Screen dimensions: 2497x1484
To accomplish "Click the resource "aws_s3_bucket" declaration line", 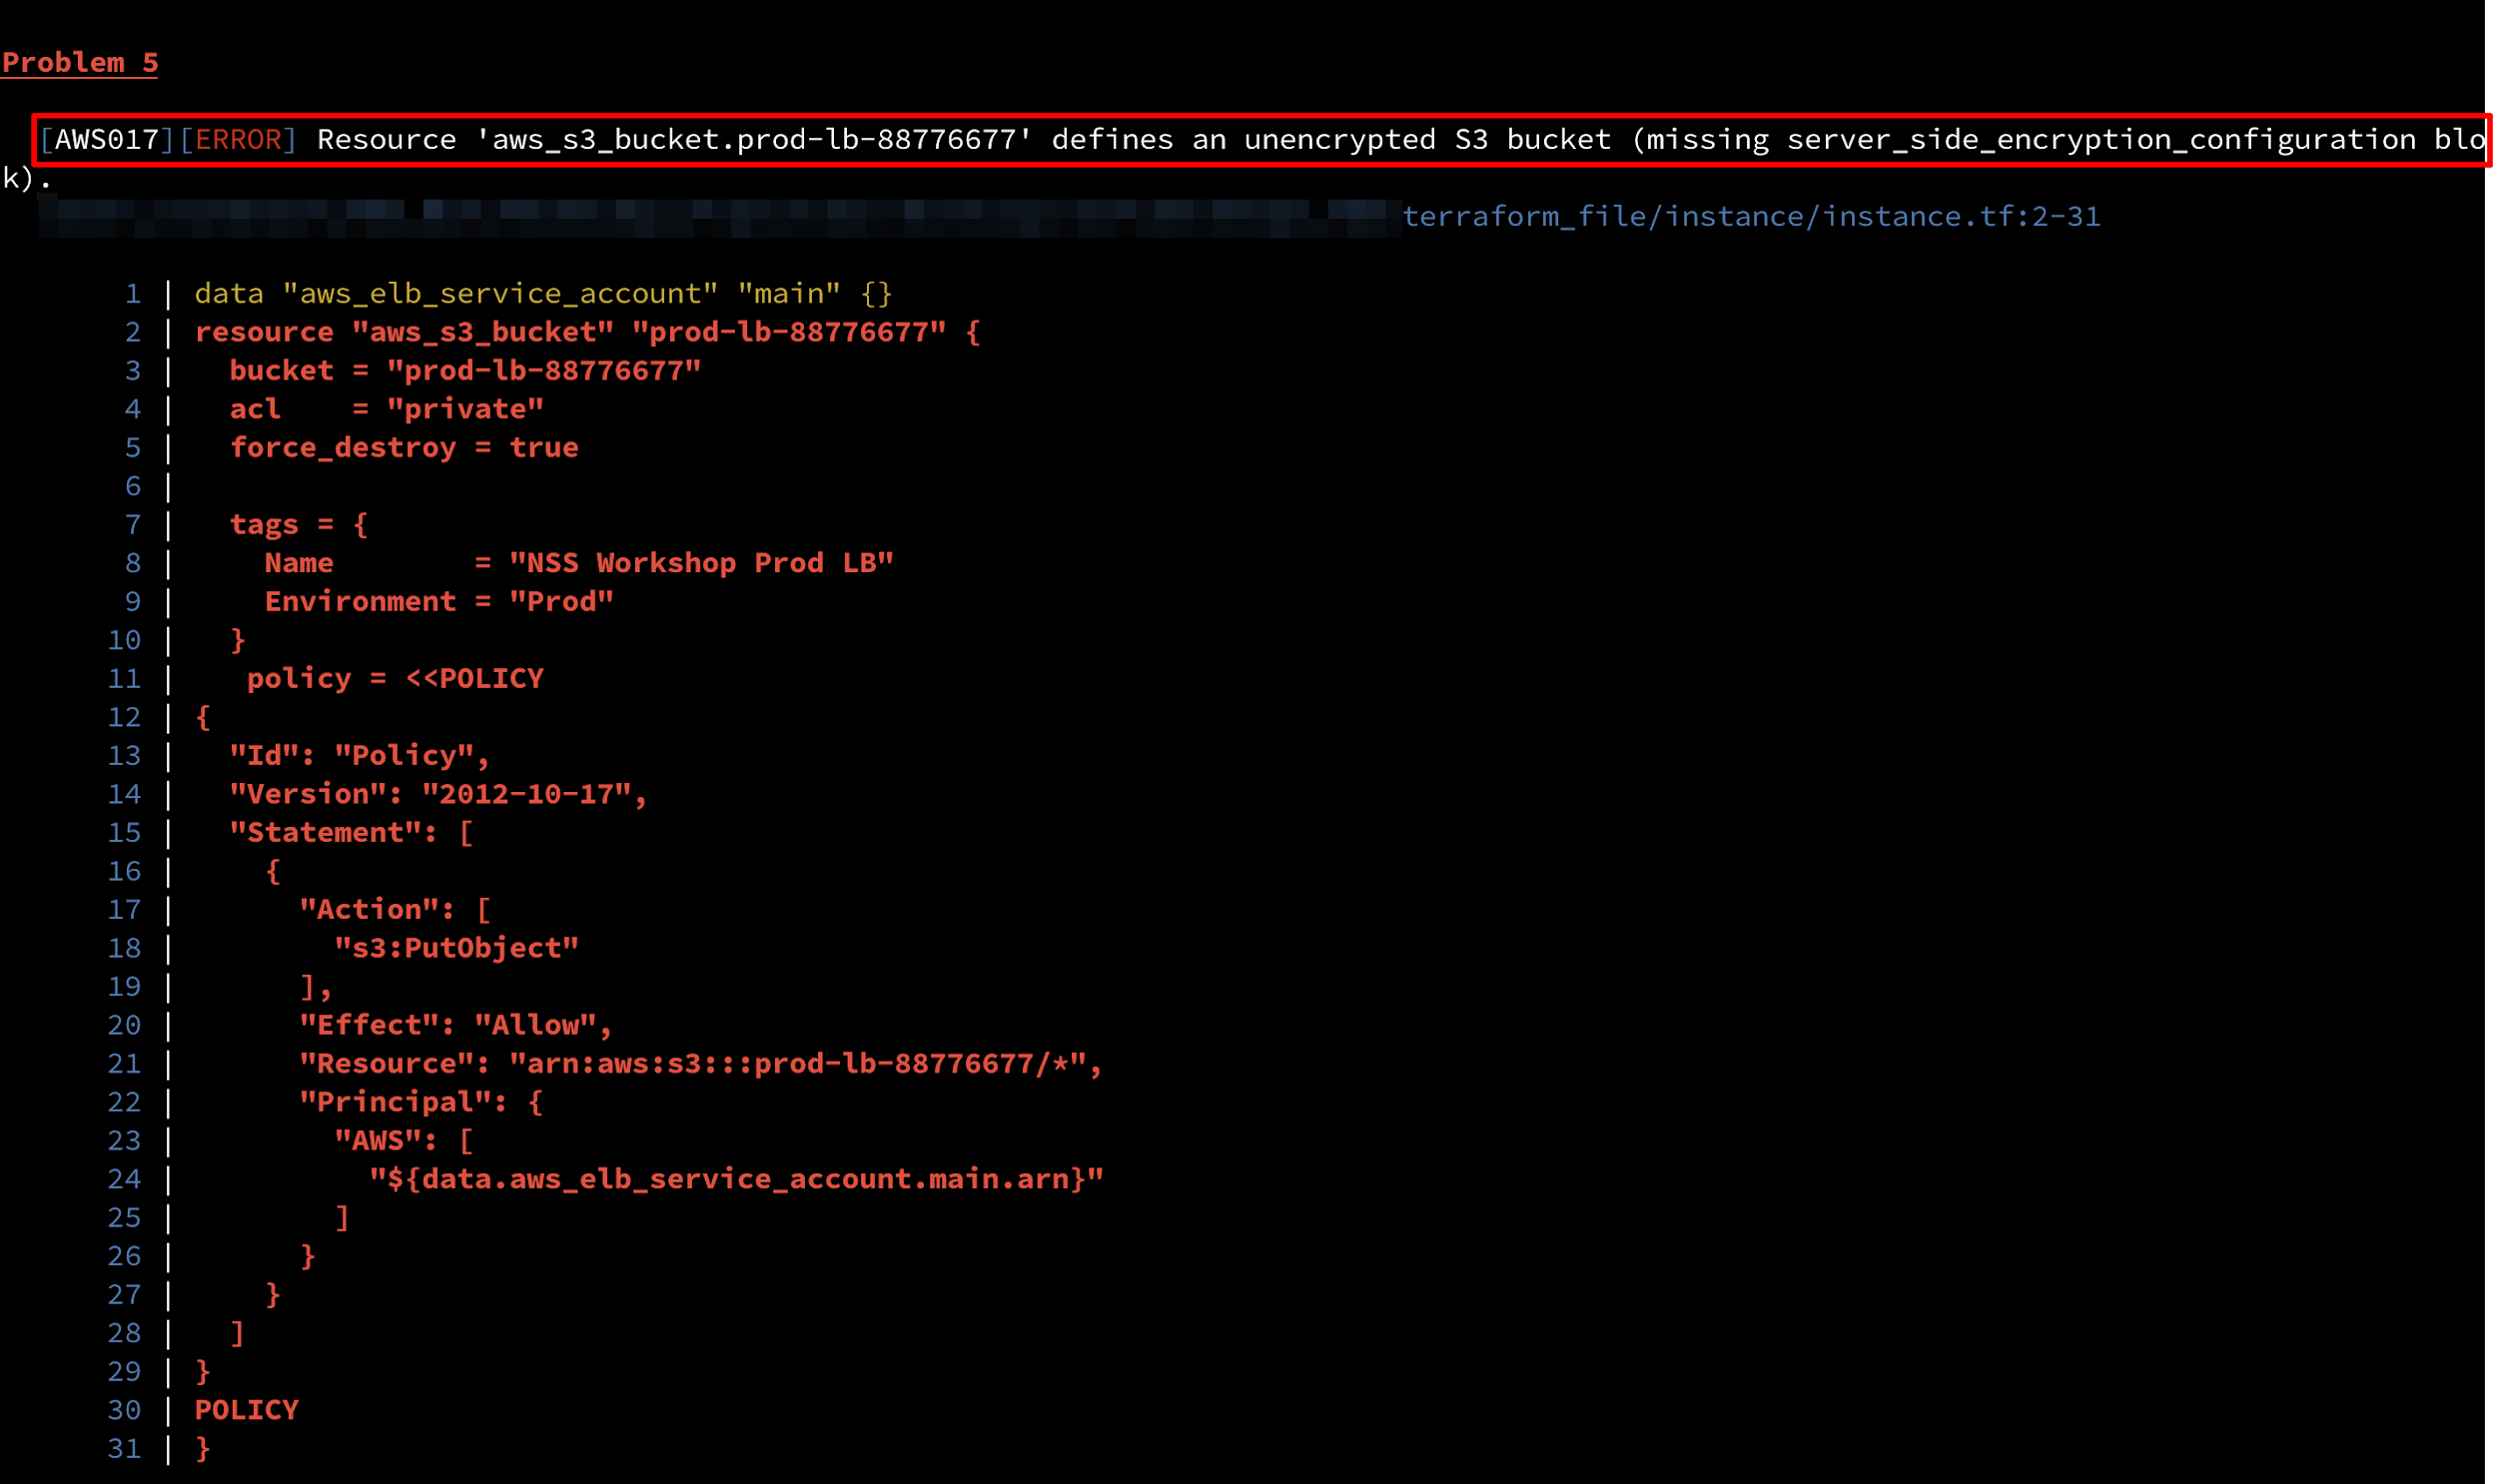I will click(587, 332).
